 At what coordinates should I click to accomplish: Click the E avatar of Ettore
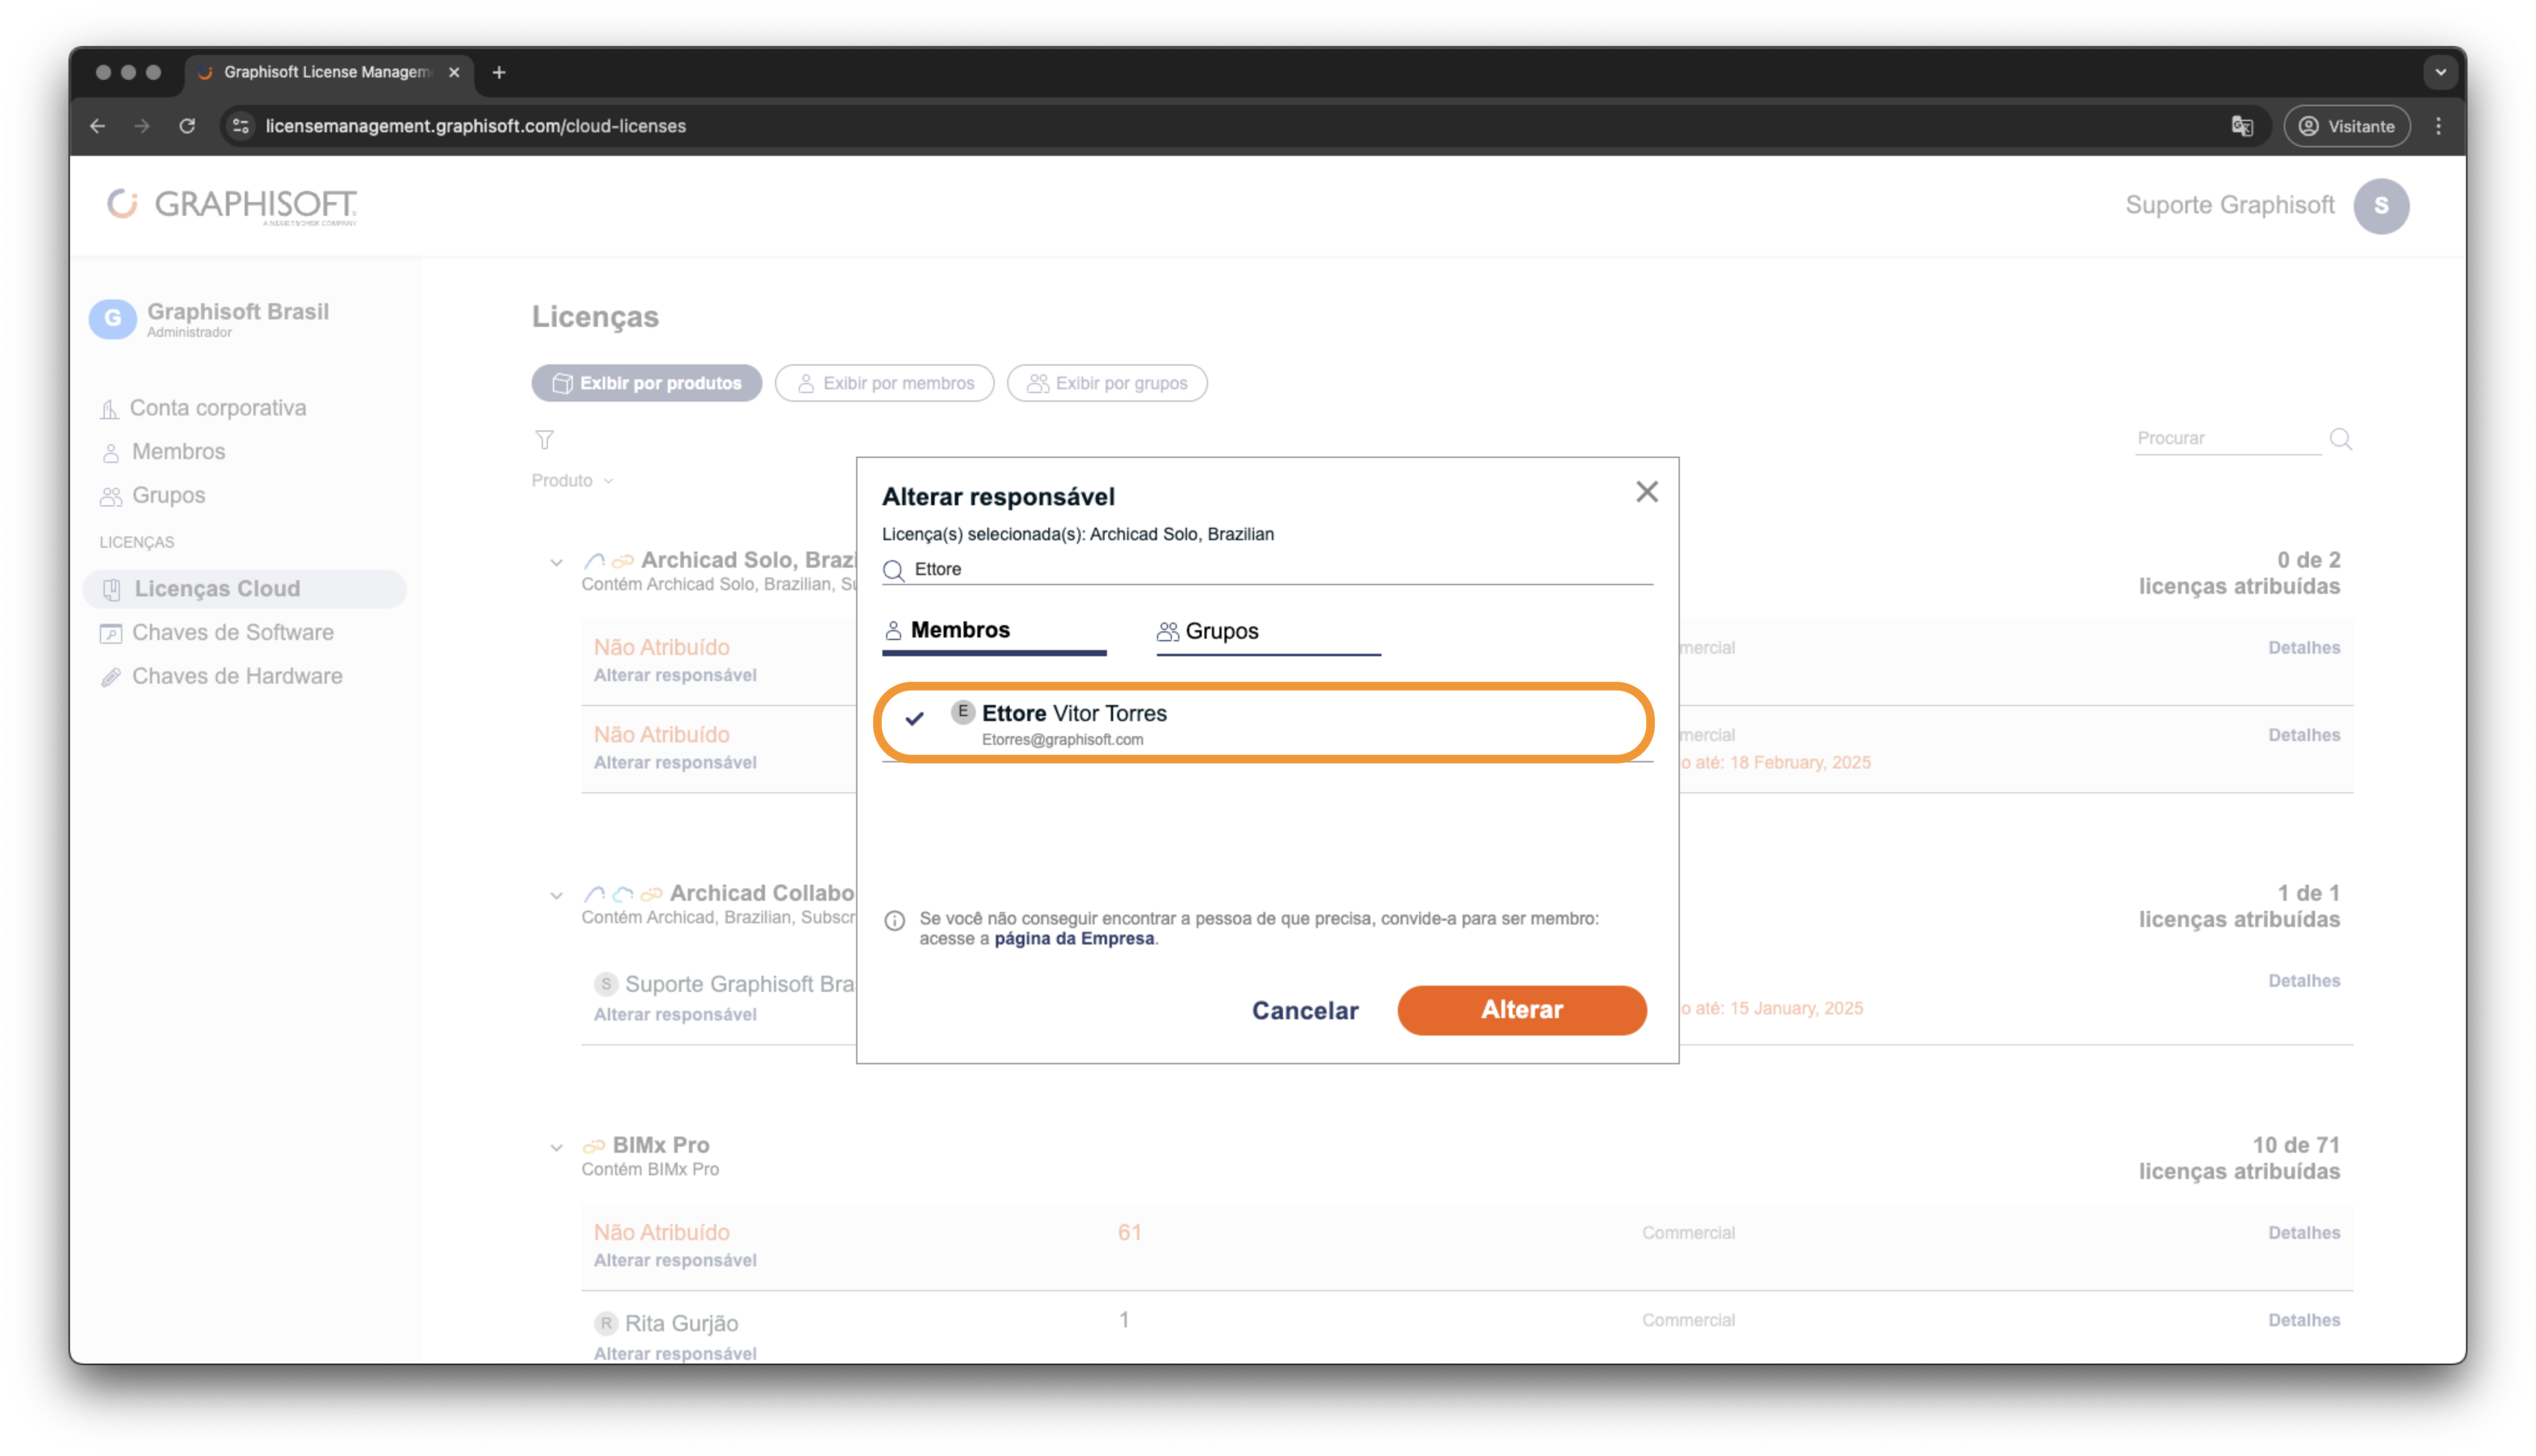(x=962, y=712)
